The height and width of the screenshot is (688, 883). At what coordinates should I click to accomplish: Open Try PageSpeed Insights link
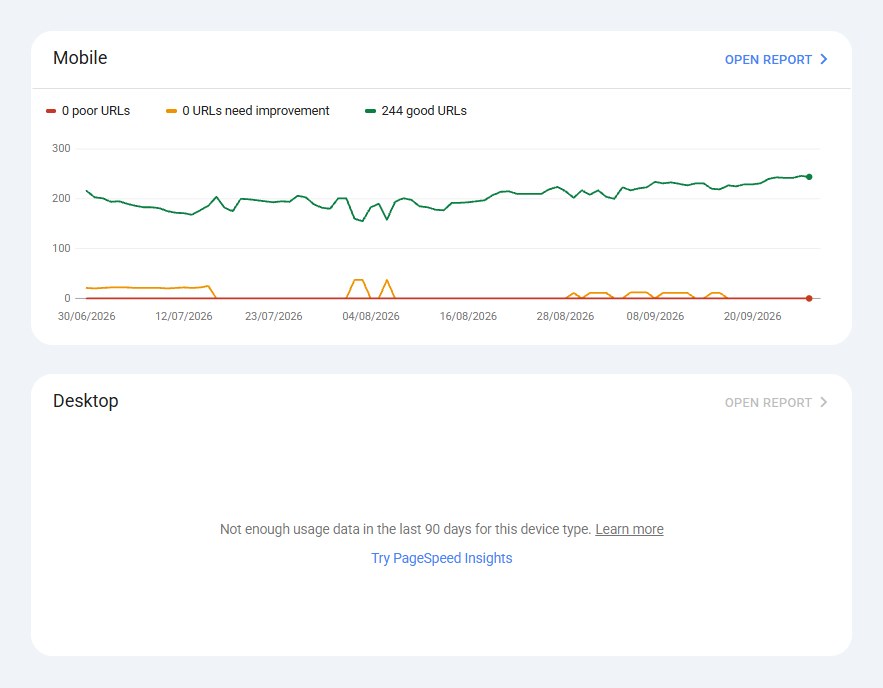pyautogui.click(x=442, y=558)
